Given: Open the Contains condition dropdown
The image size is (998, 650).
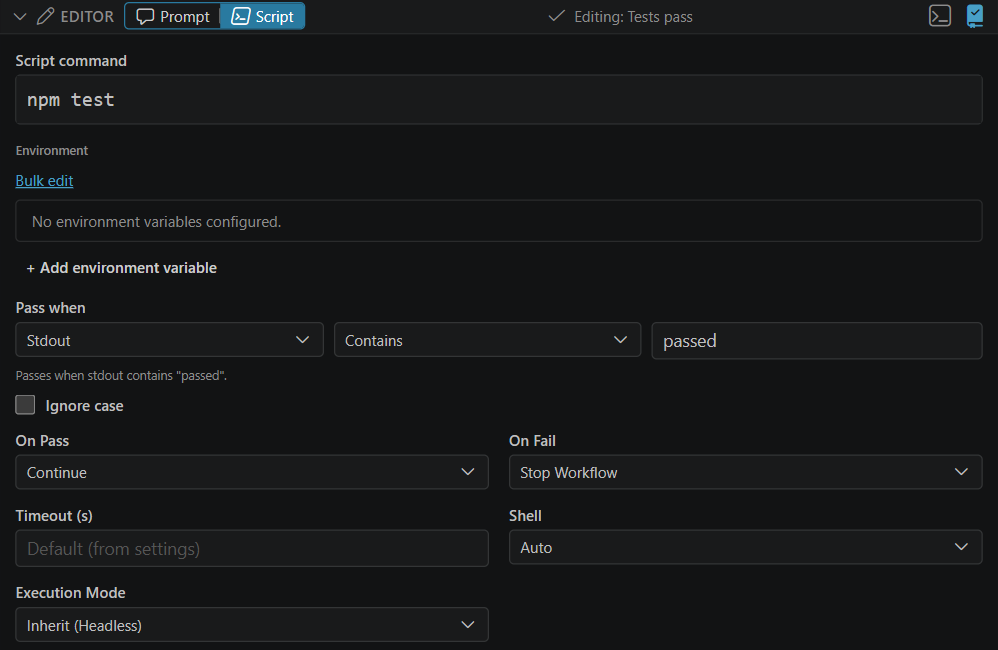Looking at the screenshot, I should [487, 340].
